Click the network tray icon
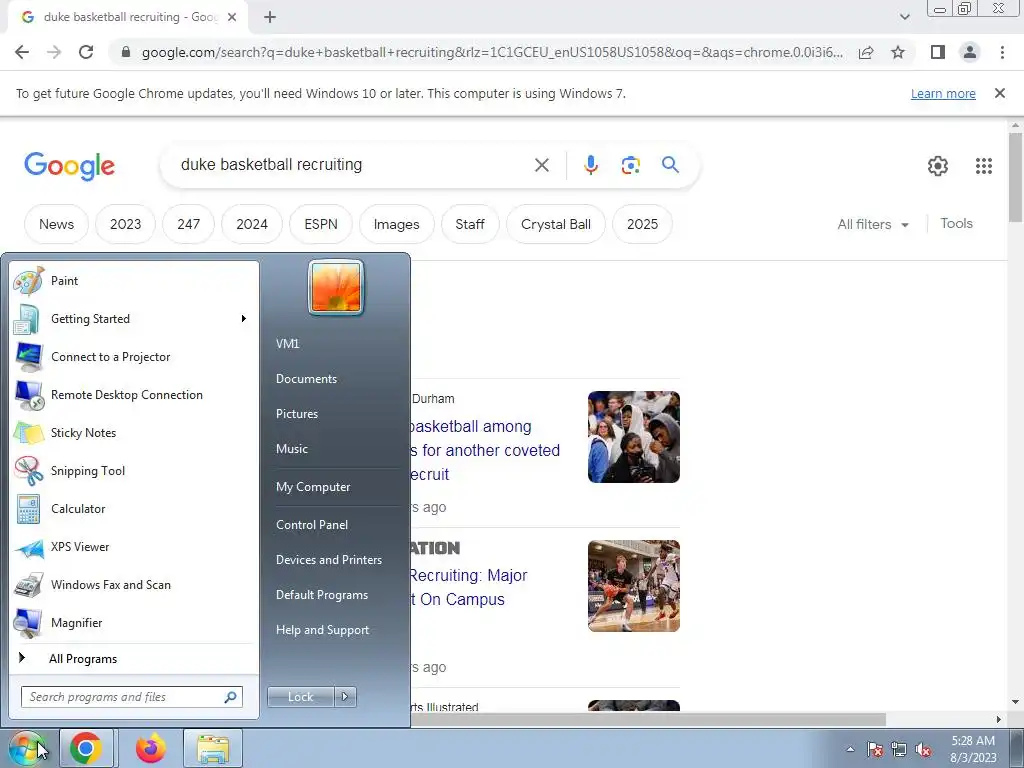This screenshot has height=768, width=1024. coord(899,750)
